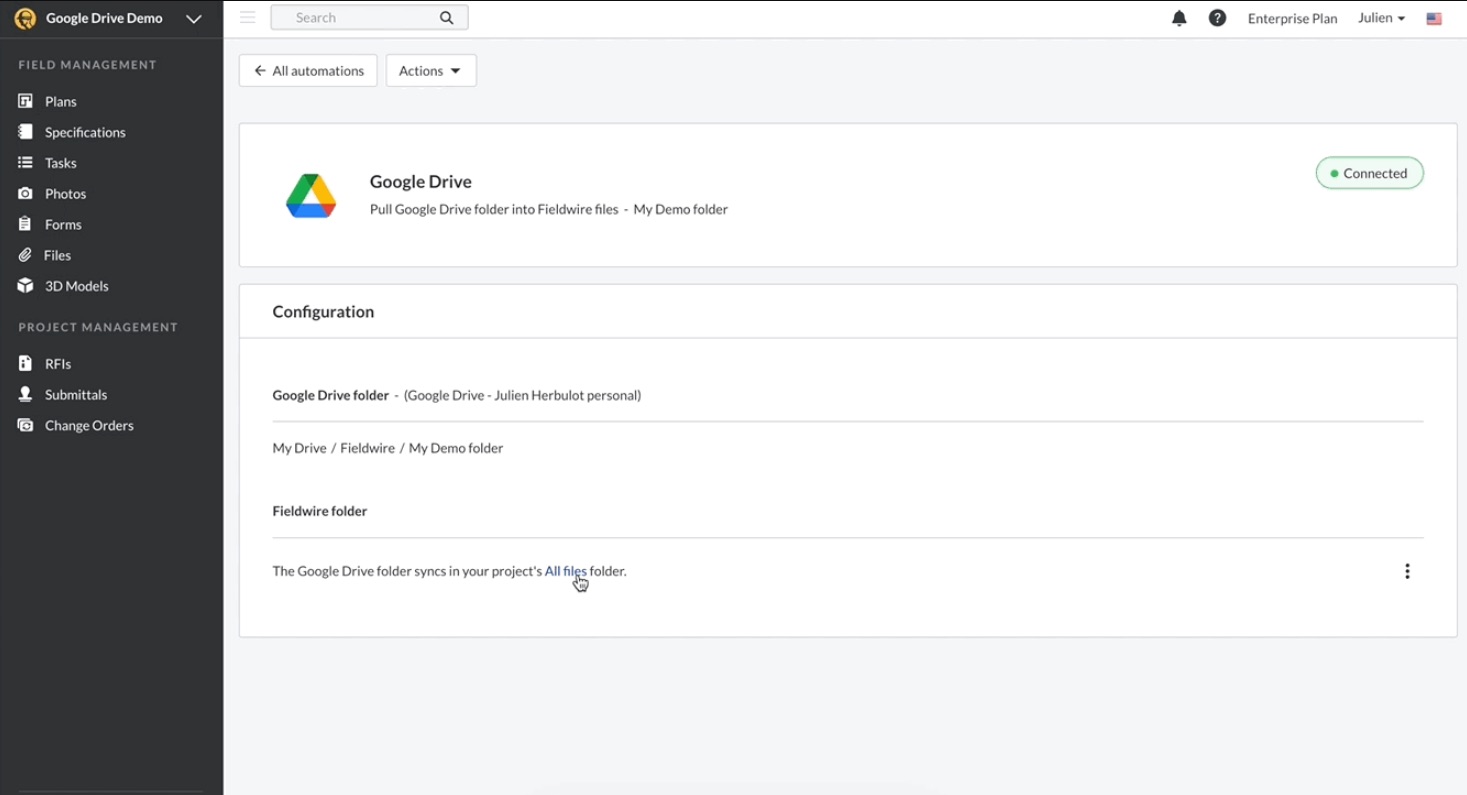
Task: Open the help question mark icon
Action: [x=1217, y=18]
